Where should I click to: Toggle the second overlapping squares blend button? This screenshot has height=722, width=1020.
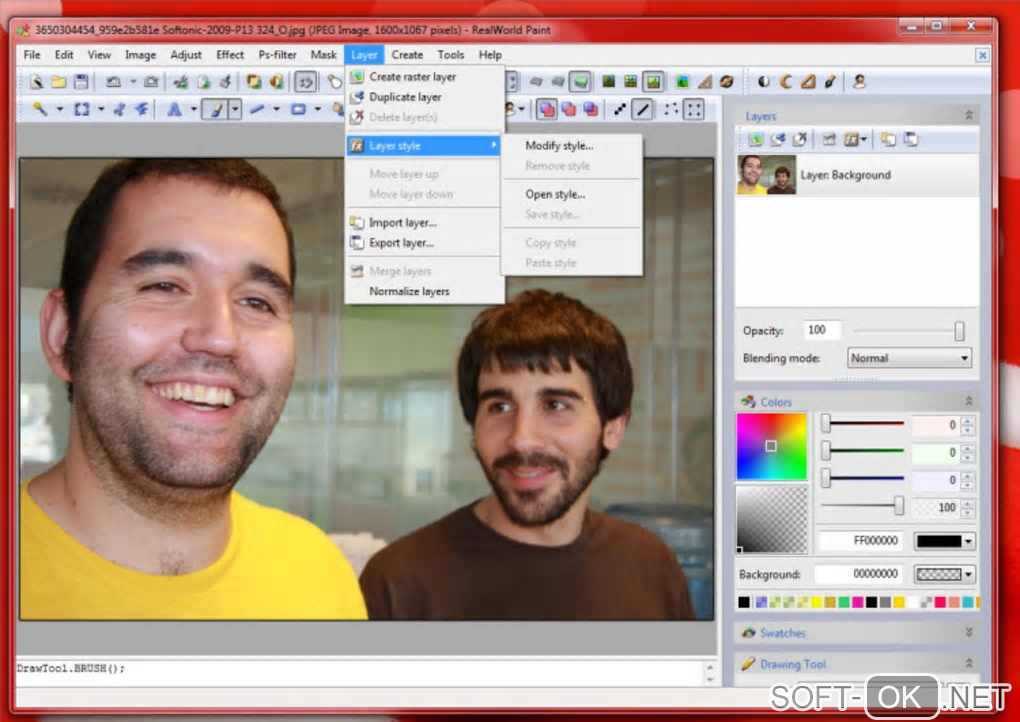click(x=569, y=109)
